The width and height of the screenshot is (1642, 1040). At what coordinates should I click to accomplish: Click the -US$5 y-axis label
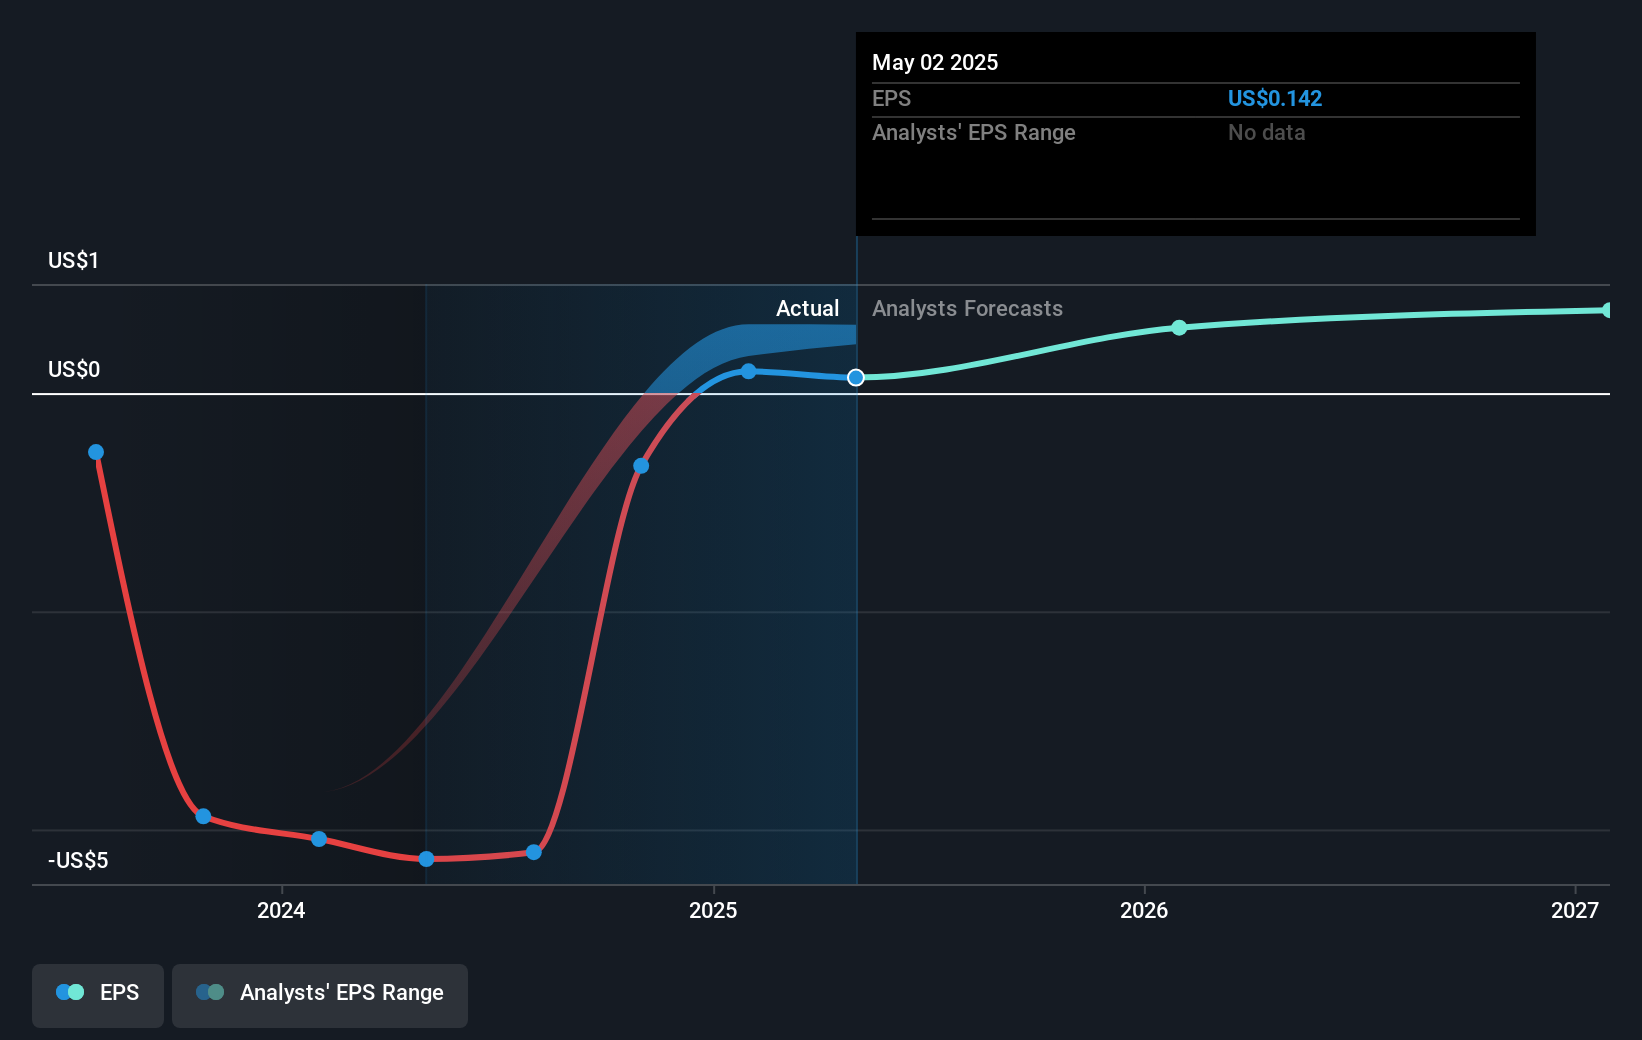(x=78, y=861)
